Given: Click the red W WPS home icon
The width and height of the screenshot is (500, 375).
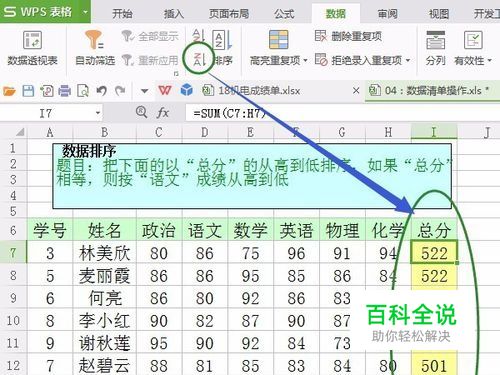Looking at the screenshot, I should [x=165, y=90].
